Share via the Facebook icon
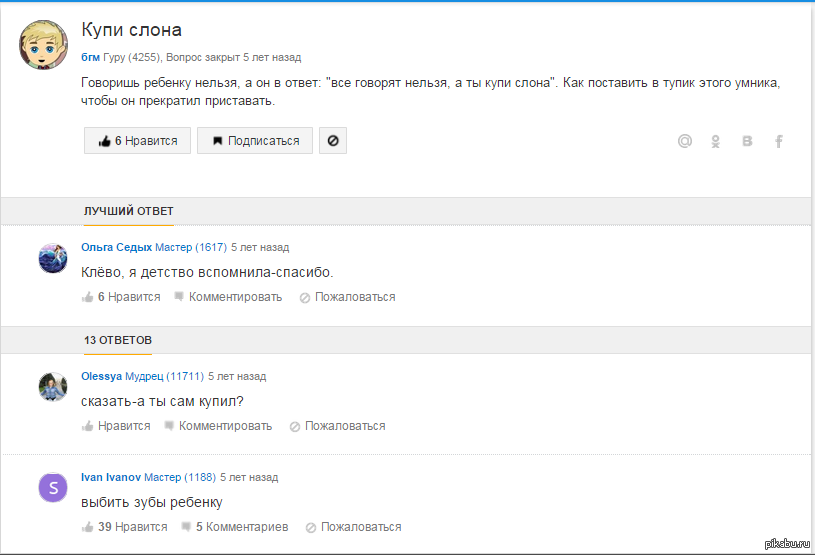This screenshot has height=555, width=815. coord(779,141)
